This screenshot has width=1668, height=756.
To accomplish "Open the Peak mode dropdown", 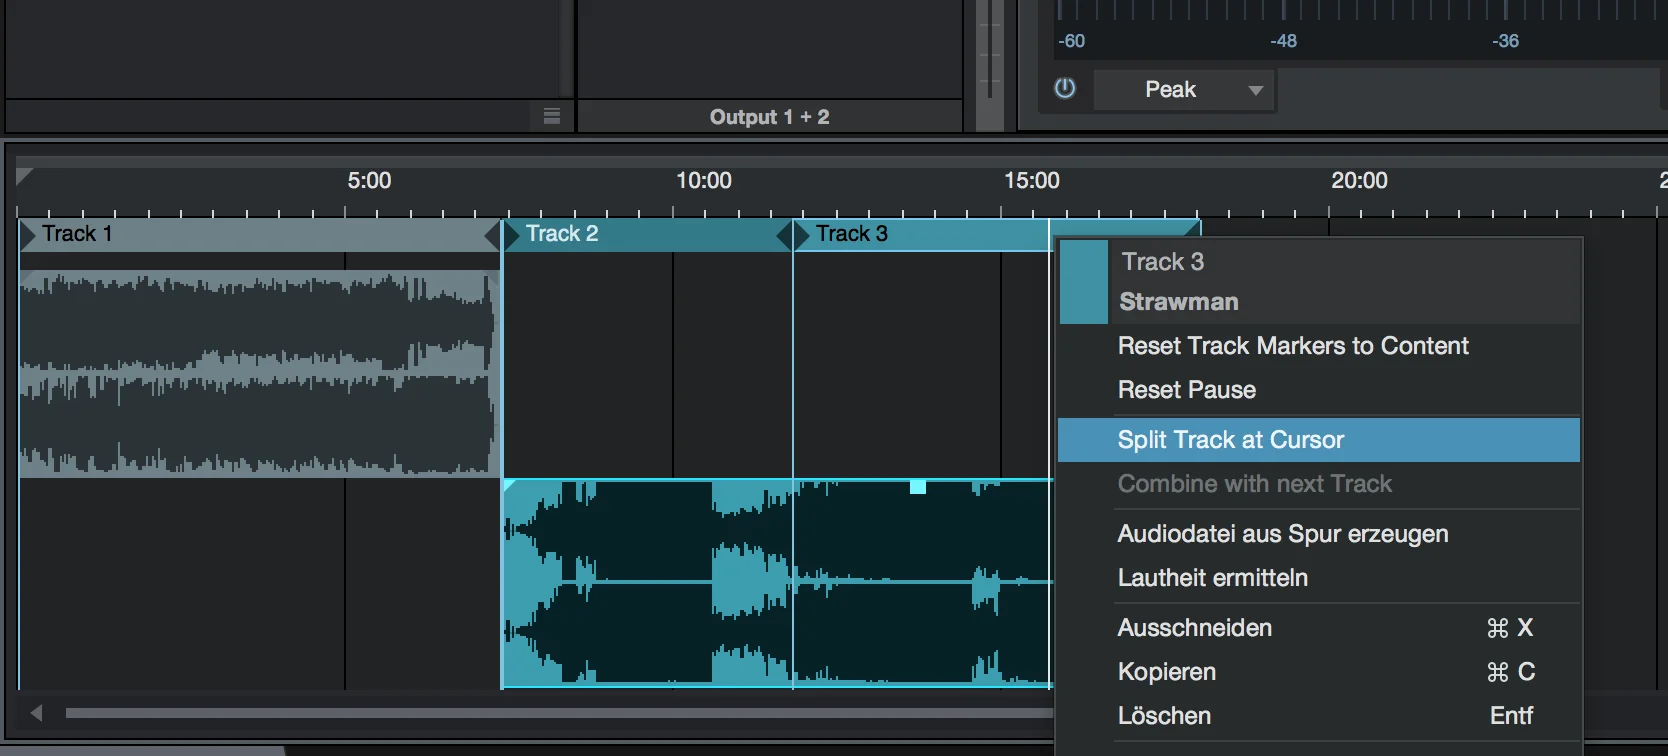I will [1185, 90].
